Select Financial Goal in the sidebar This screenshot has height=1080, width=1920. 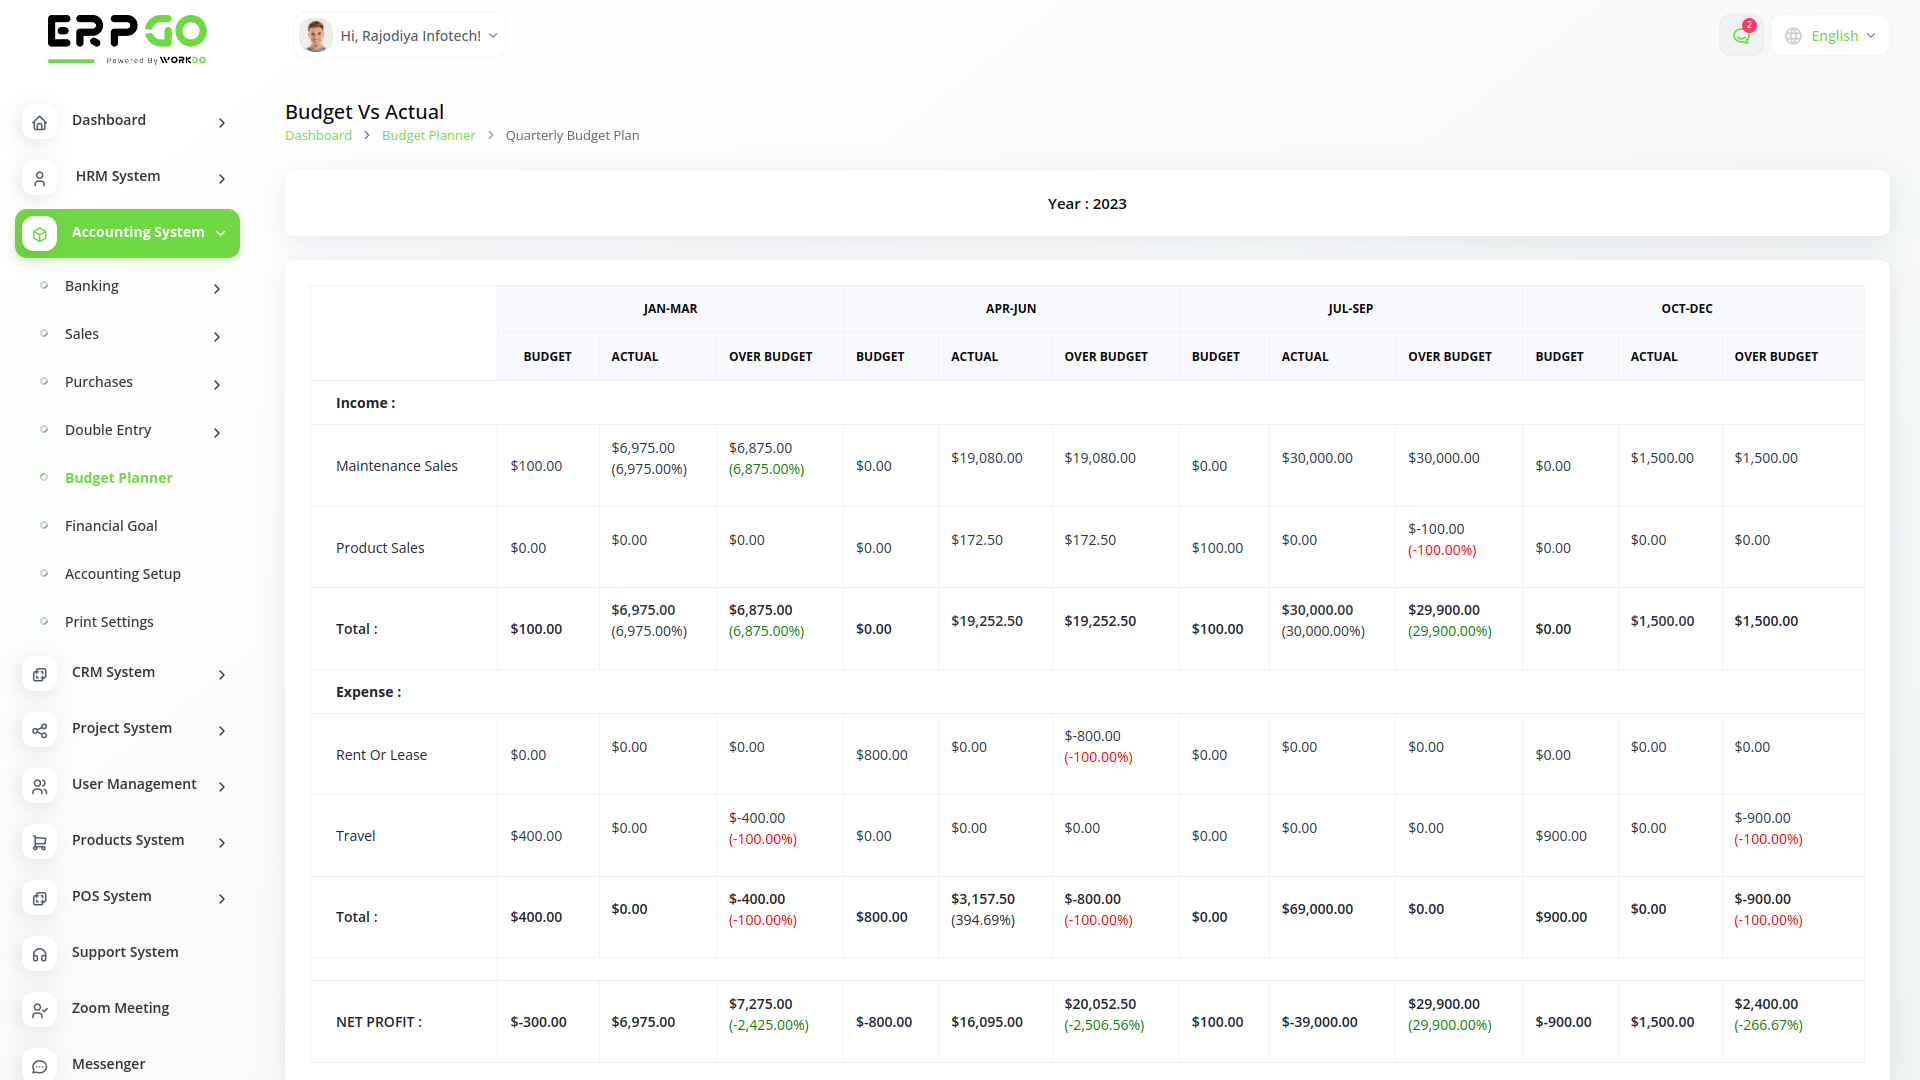click(111, 526)
